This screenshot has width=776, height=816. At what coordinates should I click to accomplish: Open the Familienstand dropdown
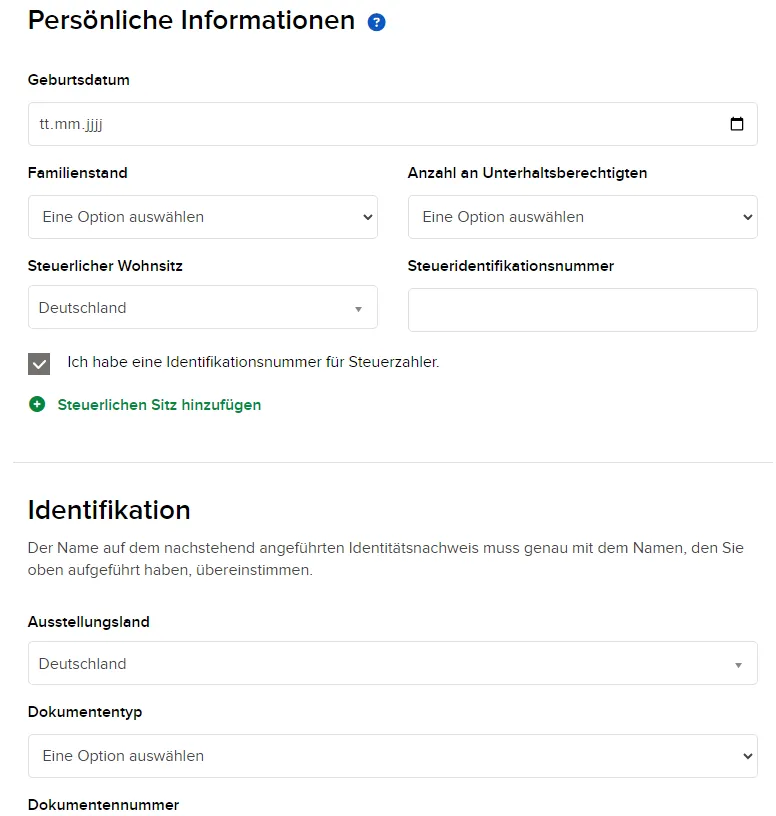coord(203,217)
